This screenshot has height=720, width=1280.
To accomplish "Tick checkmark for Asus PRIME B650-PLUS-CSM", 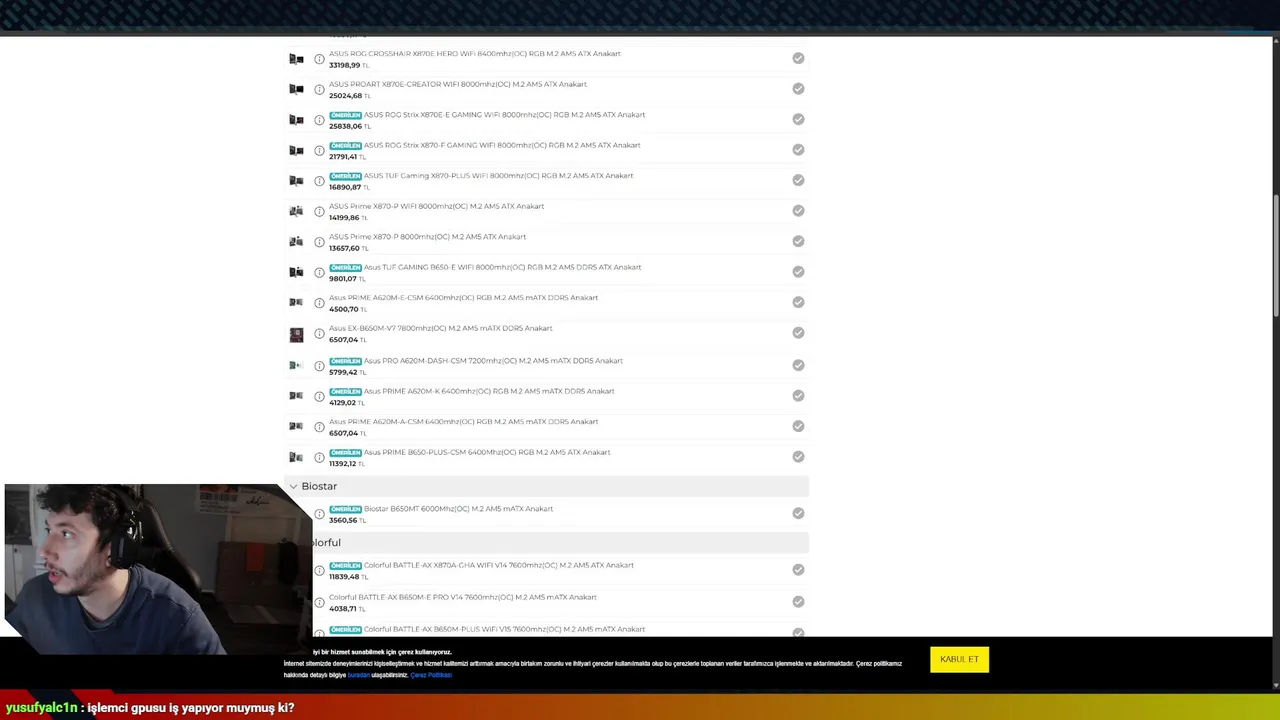I will [798, 456].
